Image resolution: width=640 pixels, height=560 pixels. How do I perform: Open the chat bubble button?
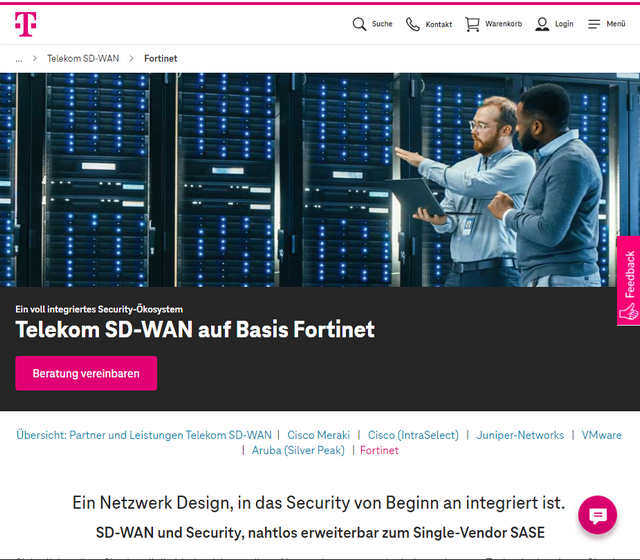[598, 515]
